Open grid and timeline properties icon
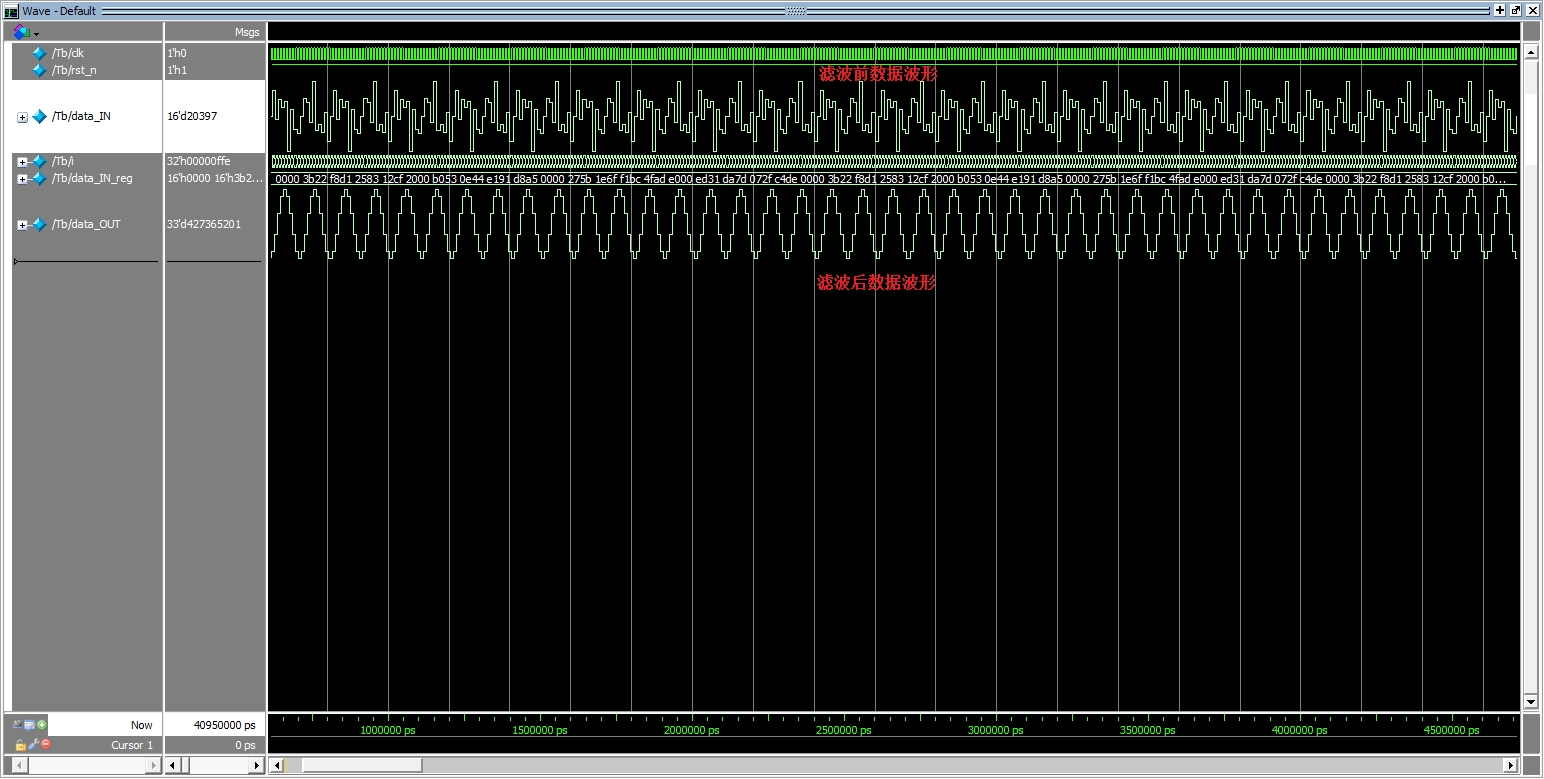The width and height of the screenshot is (1544, 779). [x=29, y=725]
